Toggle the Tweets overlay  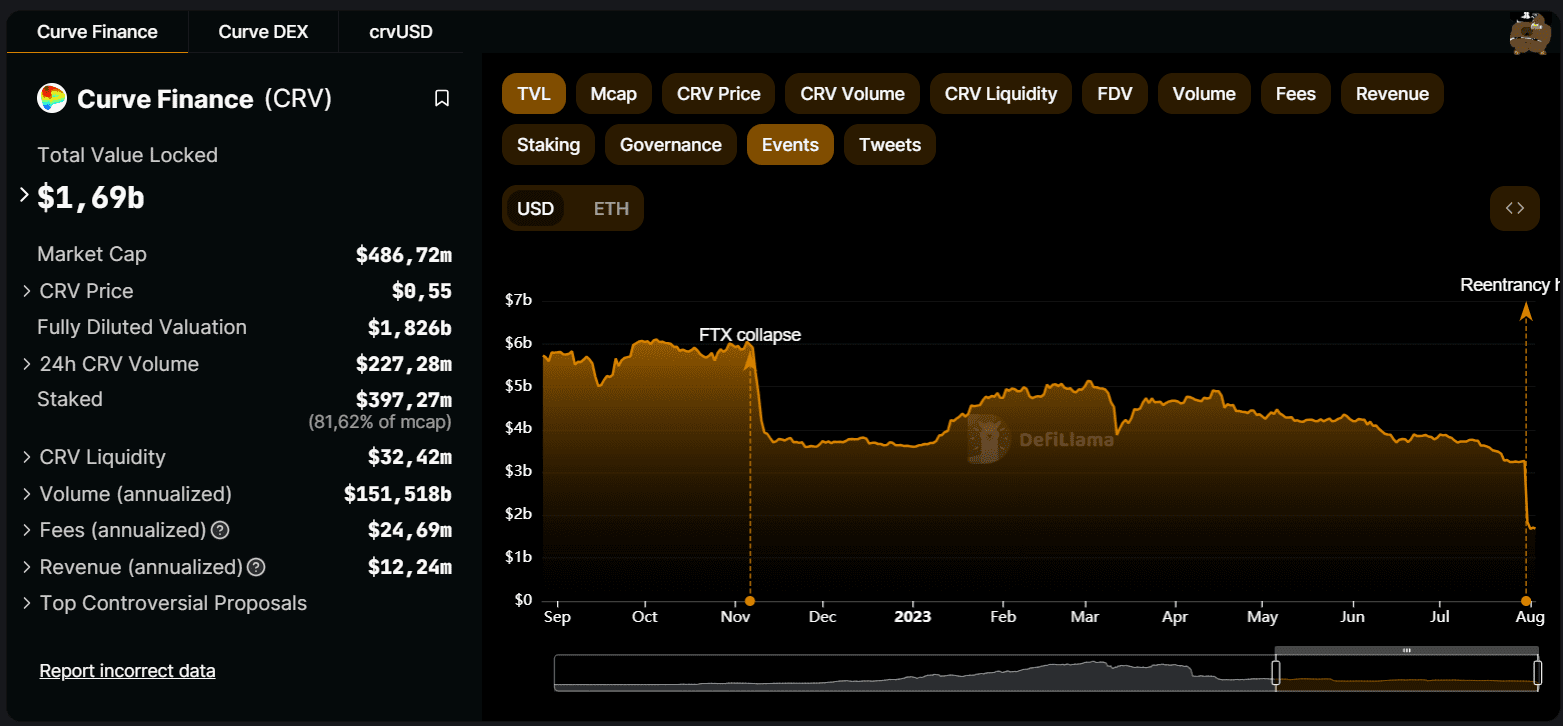click(x=890, y=145)
